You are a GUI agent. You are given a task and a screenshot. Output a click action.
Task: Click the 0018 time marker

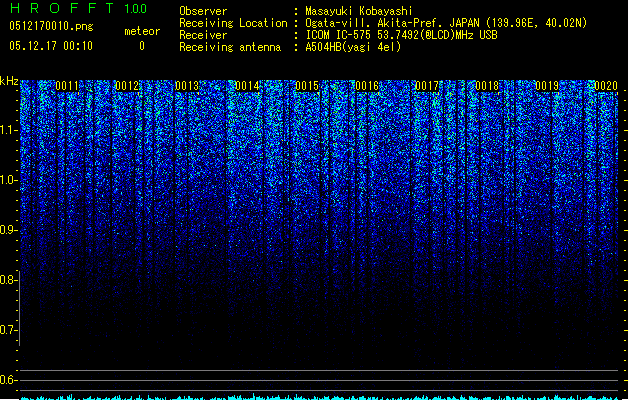[x=487, y=86]
